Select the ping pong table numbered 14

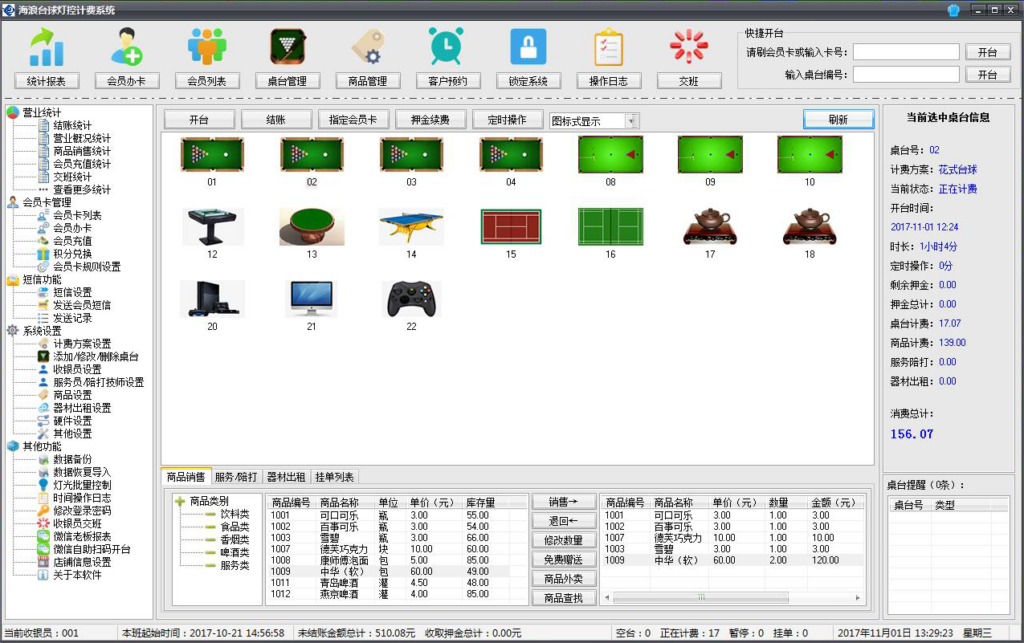(x=410, y=228)
